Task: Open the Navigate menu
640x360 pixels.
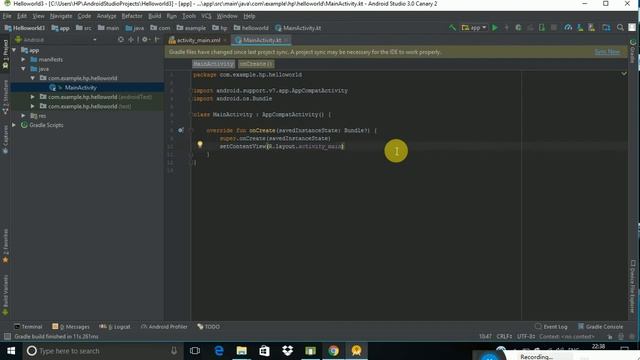Action: (x=61, y=16)
